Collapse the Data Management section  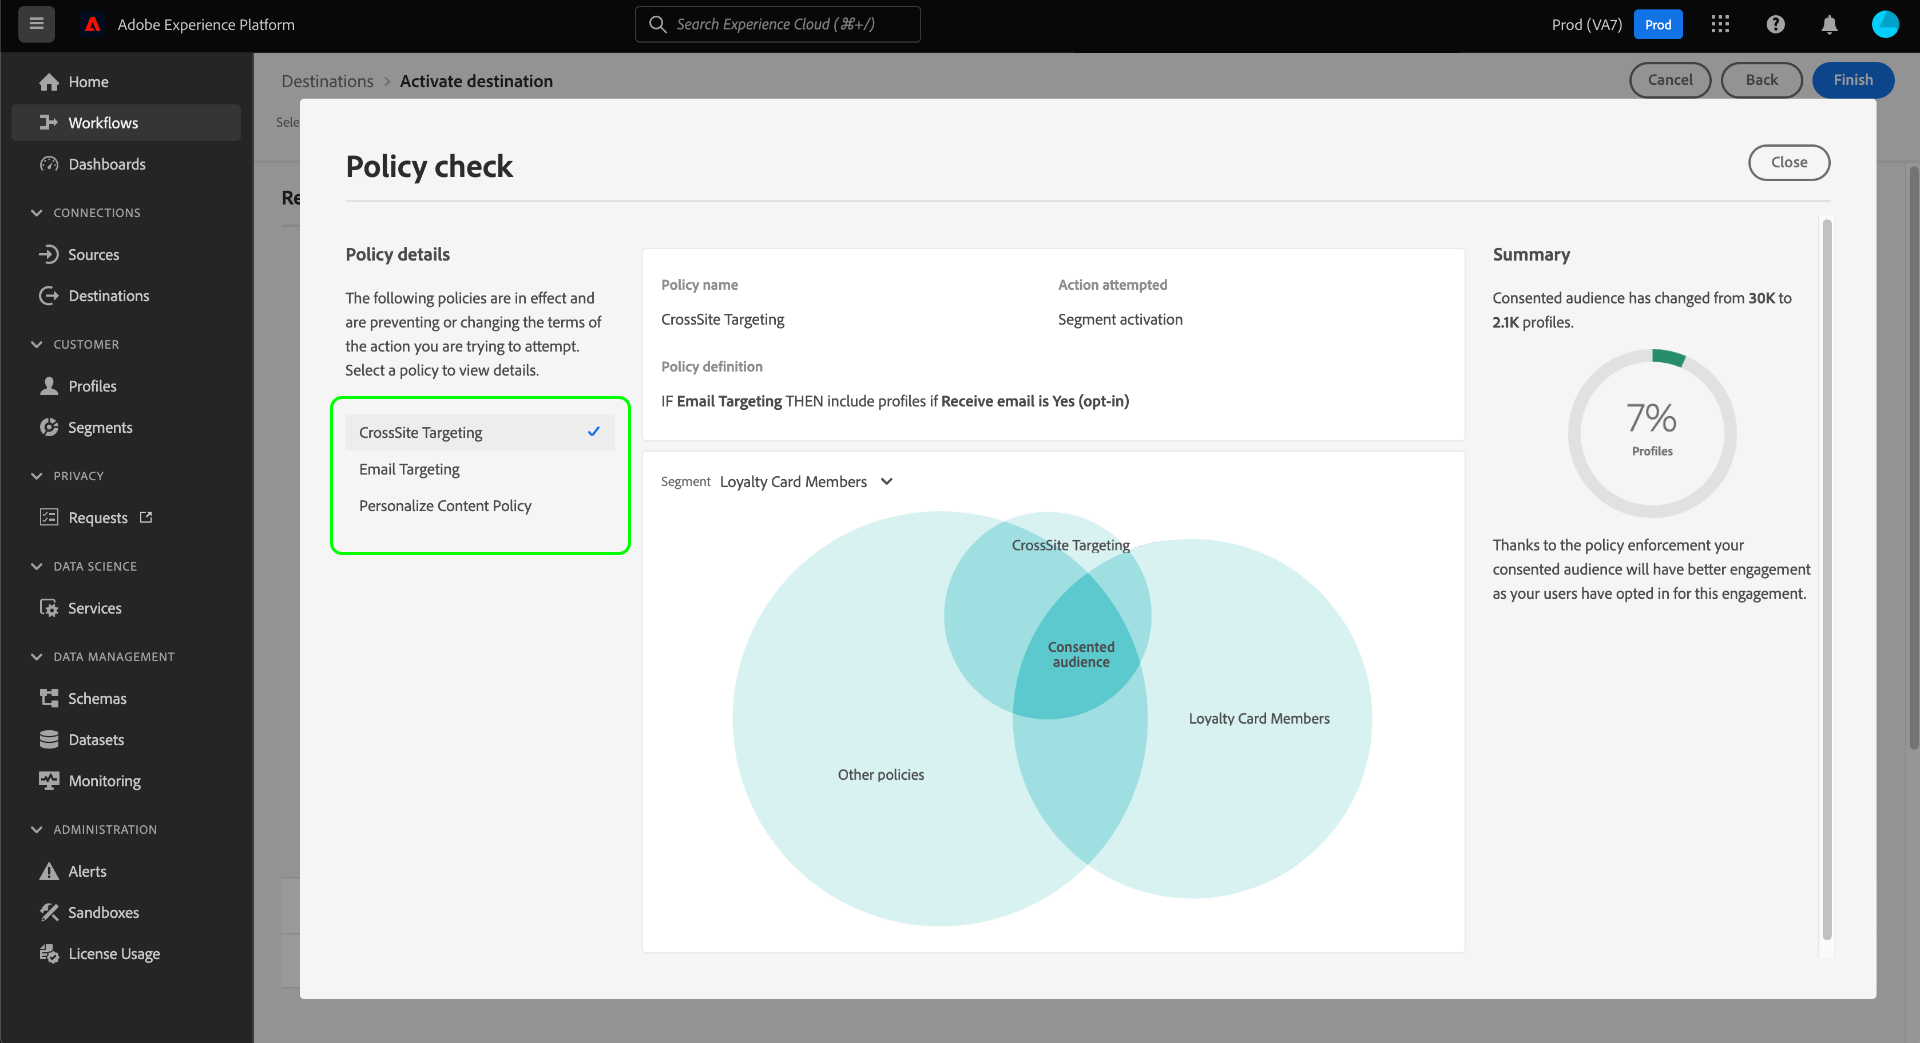[37, 657]
